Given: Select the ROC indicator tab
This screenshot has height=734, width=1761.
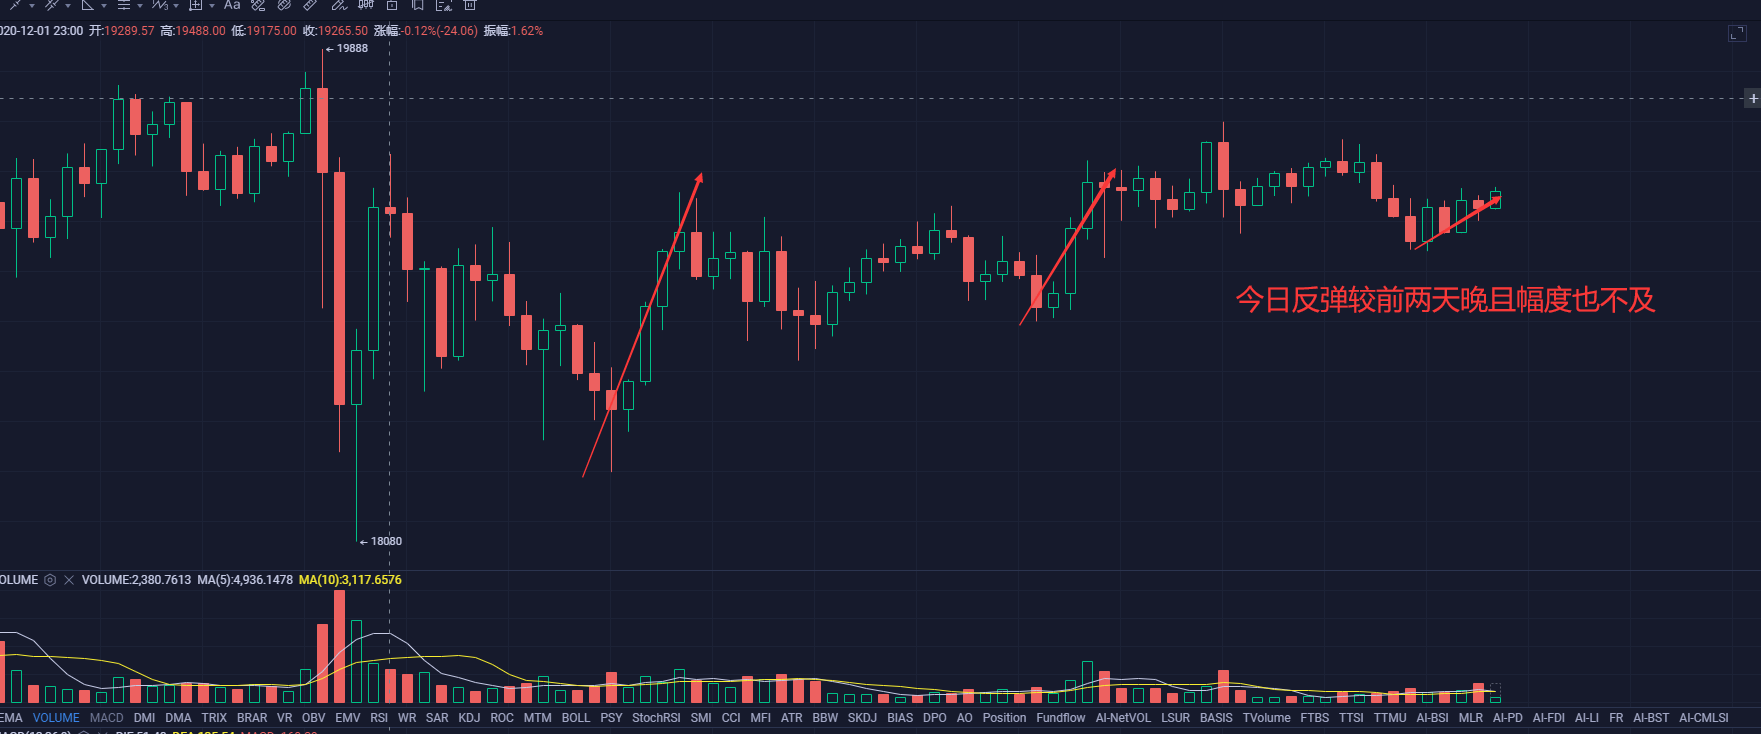Looking at the screenshot, I should [x=502, y=718].
